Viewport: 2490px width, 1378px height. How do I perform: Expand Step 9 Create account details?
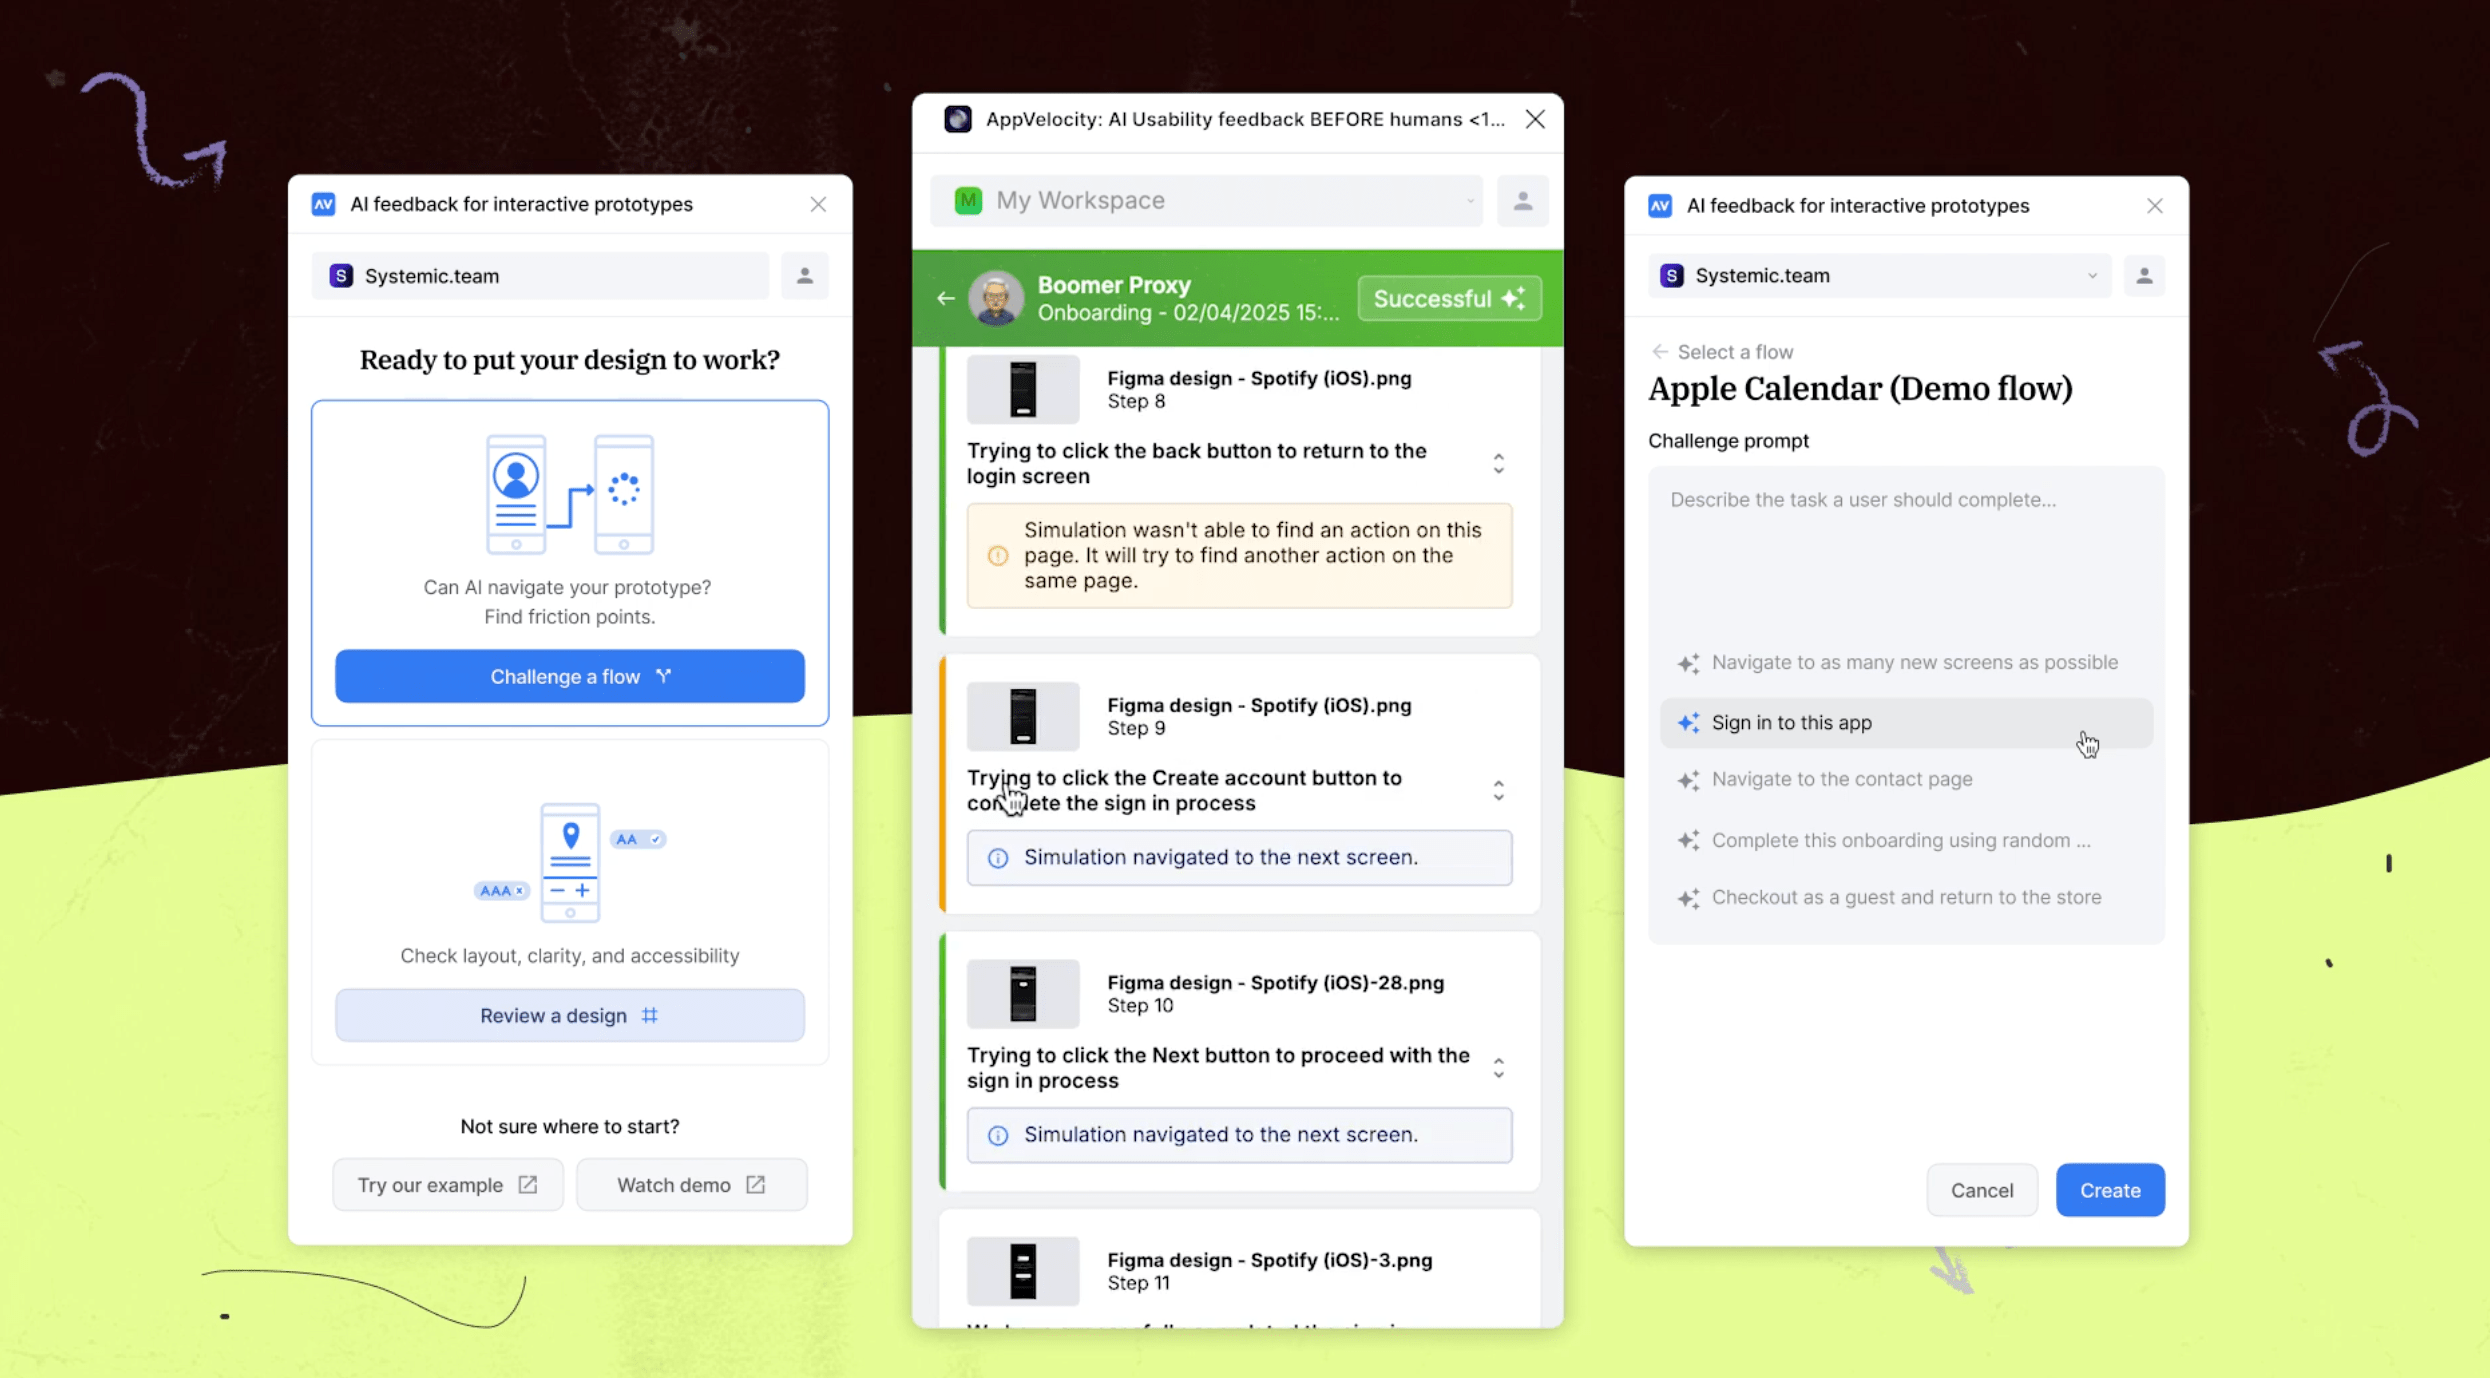click(1498, 791)
